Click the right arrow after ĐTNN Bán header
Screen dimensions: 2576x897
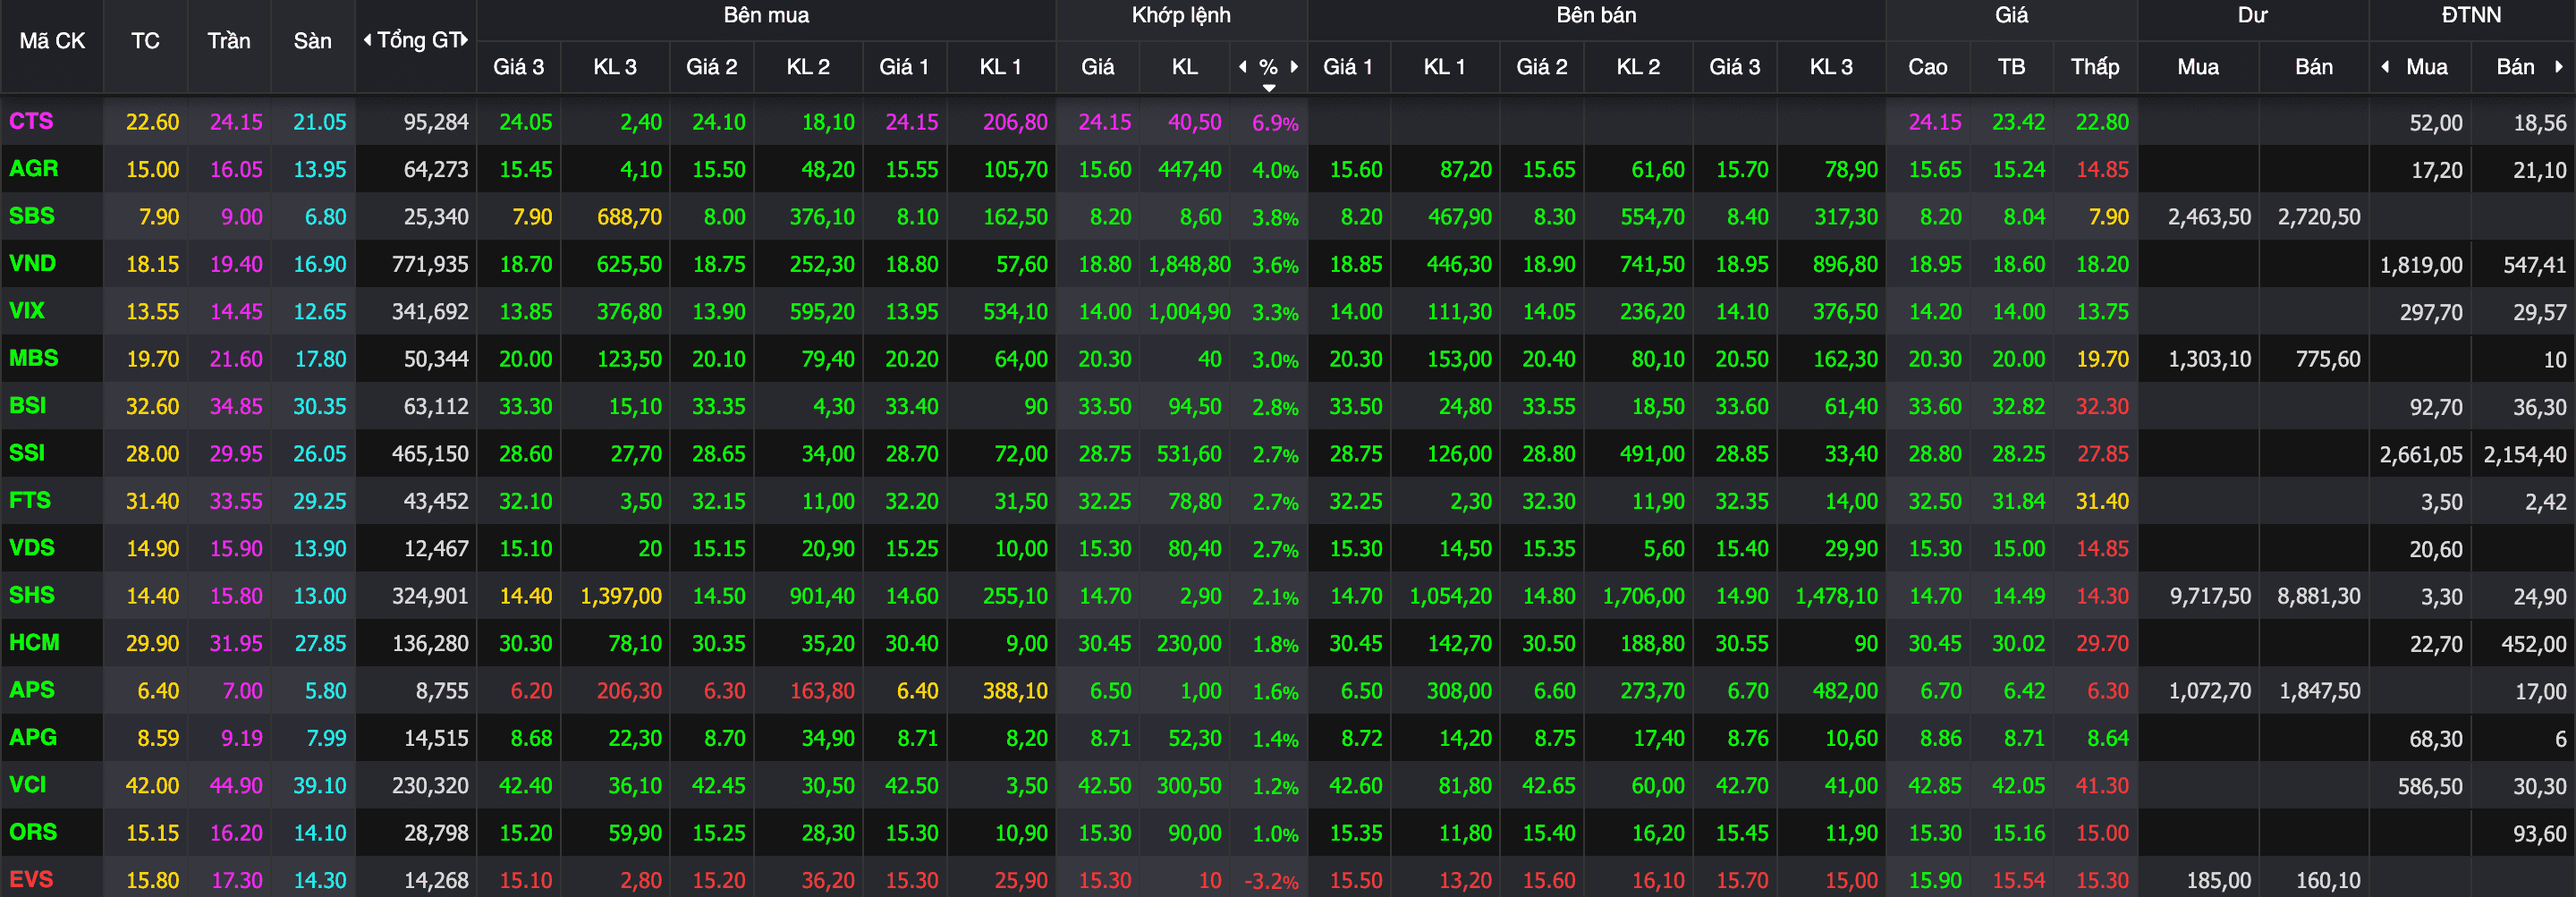(2558, 67)
